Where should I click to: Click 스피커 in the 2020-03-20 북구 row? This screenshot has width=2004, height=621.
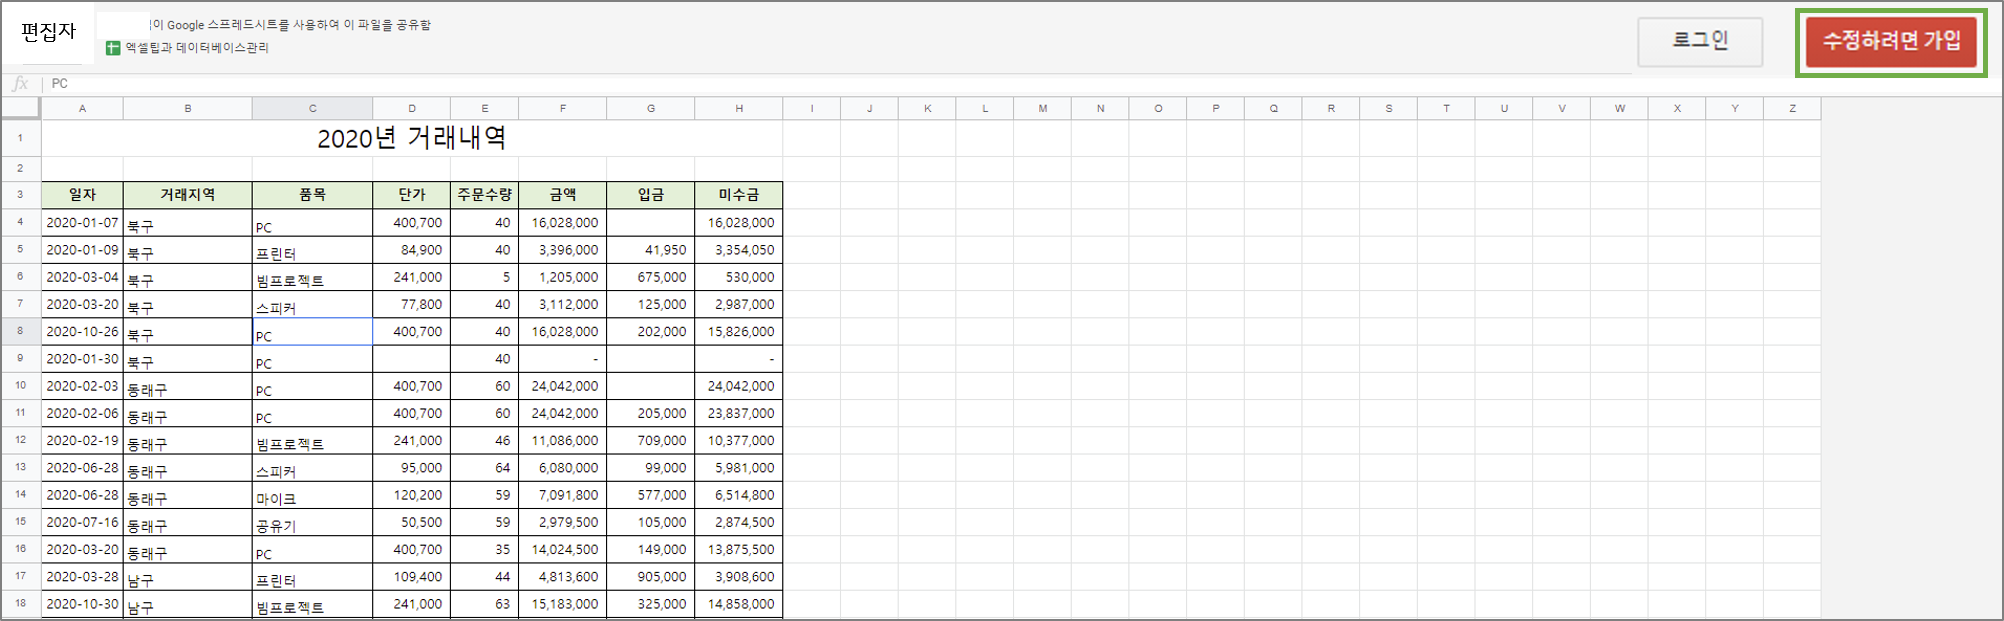[x=312, y=305]
